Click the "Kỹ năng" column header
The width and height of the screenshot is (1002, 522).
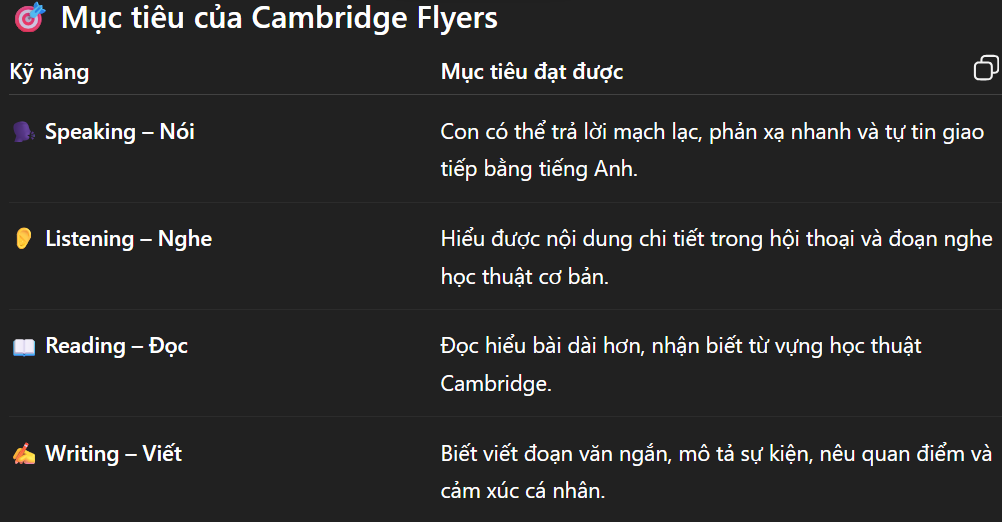(49, 71)
